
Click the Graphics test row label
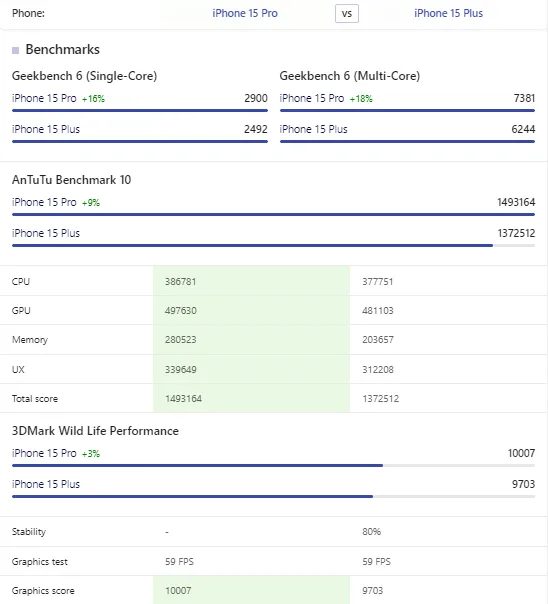(x=40, y=562)
